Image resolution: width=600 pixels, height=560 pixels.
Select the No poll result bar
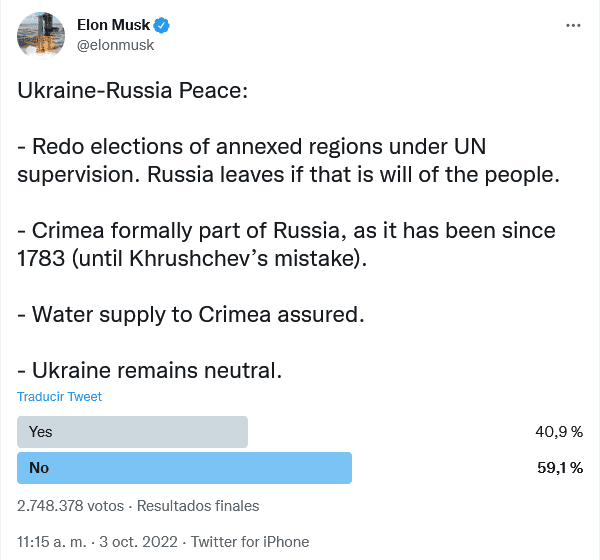point(185,467)
